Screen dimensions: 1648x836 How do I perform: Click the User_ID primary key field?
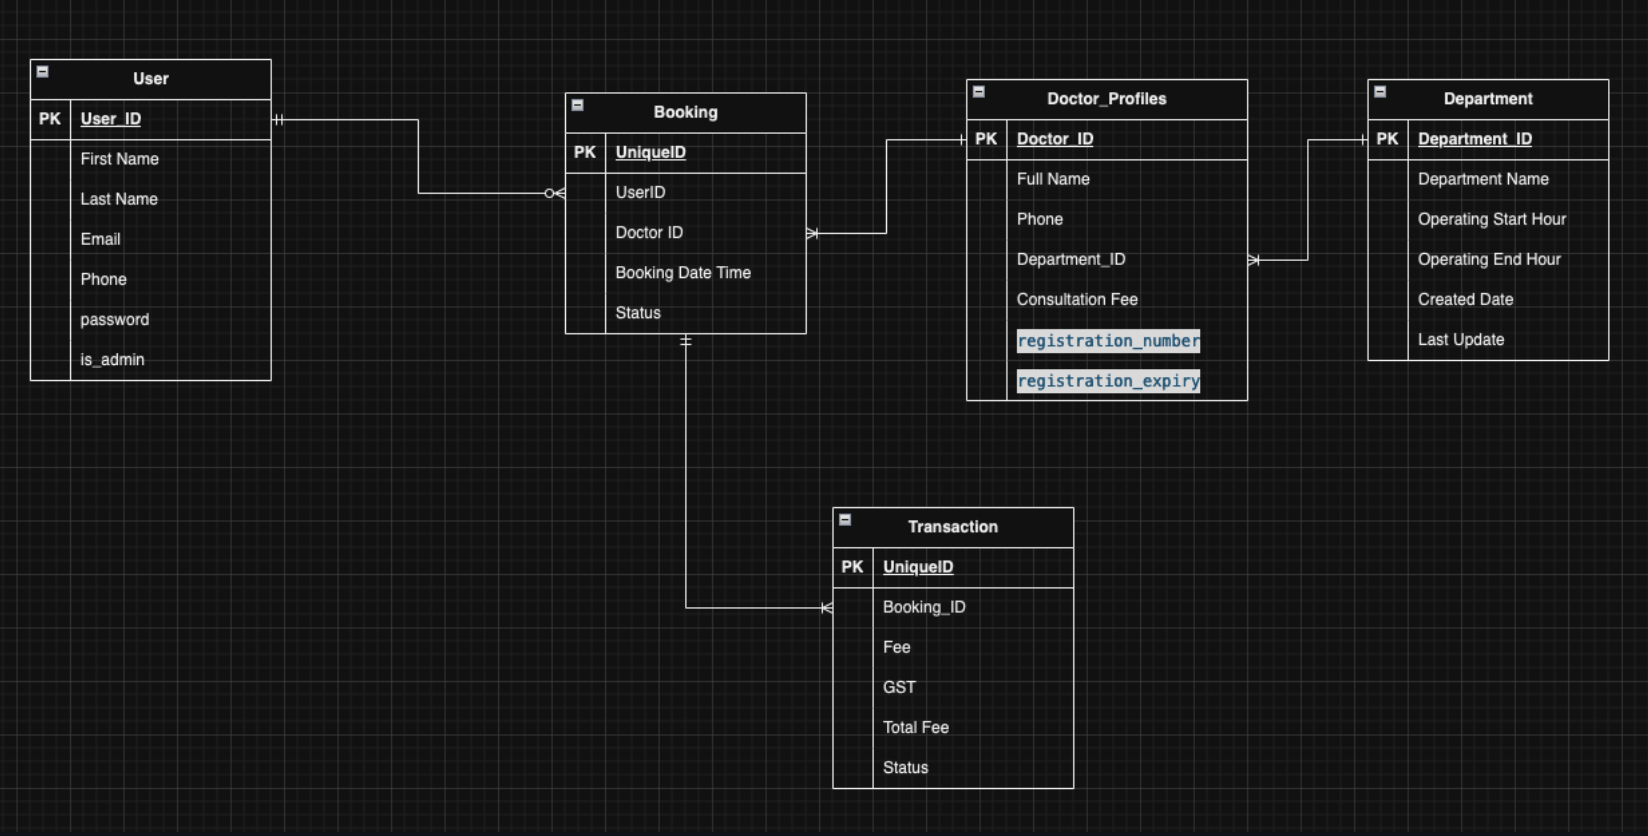coord(111,119)
